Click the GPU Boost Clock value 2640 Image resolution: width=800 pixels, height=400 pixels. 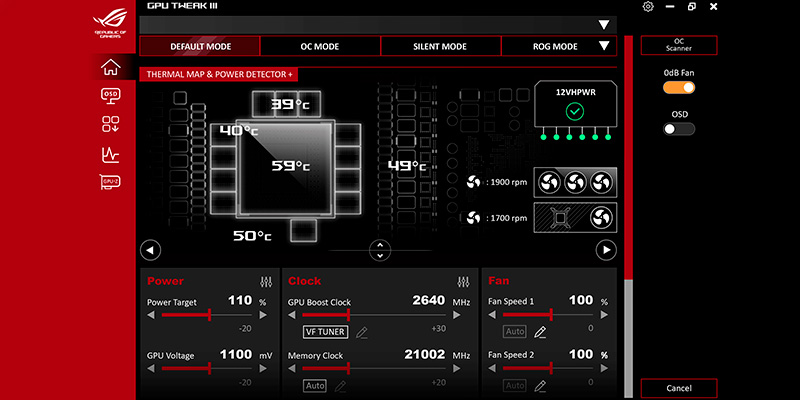tap(429, 301)
